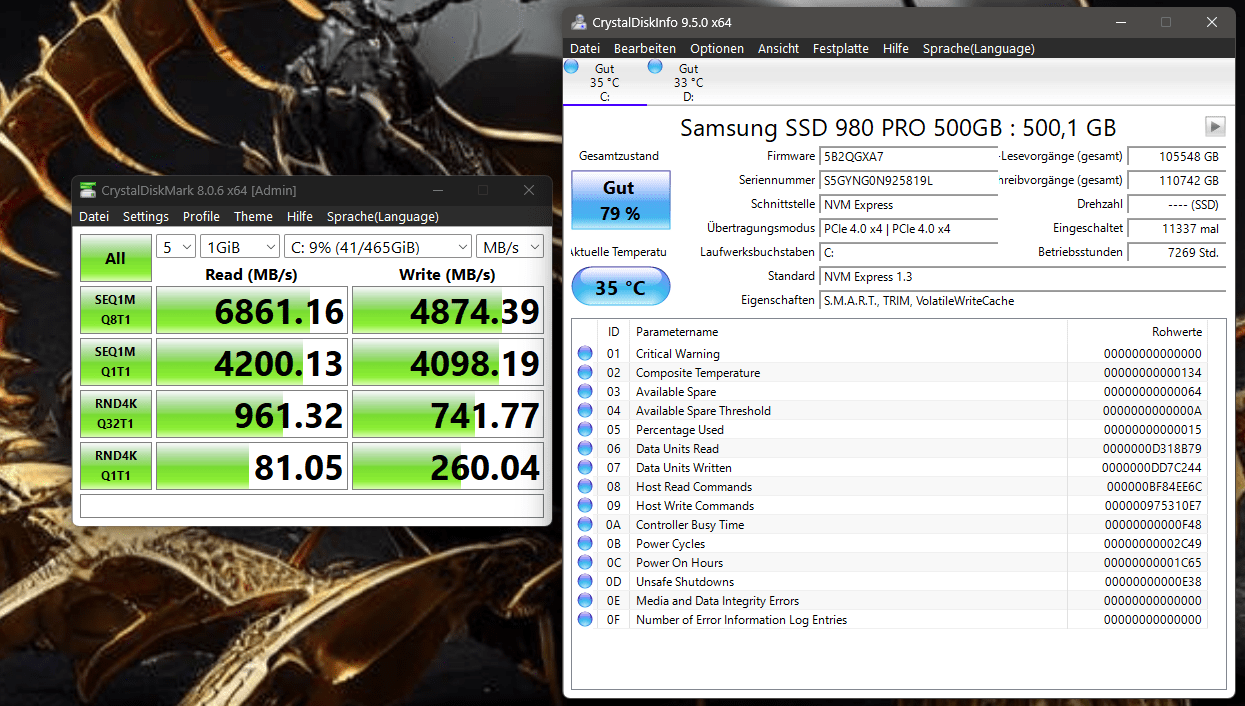Click status orb for Host Write Commands row
The height and width of the screenshot is (706, 1245).
(585, 505)
